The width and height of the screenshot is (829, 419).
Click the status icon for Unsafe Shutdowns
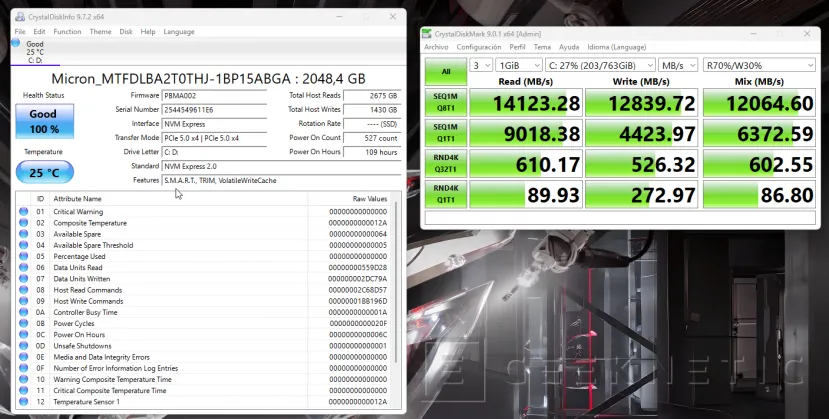pyautogui.click(x=23, y=346)
